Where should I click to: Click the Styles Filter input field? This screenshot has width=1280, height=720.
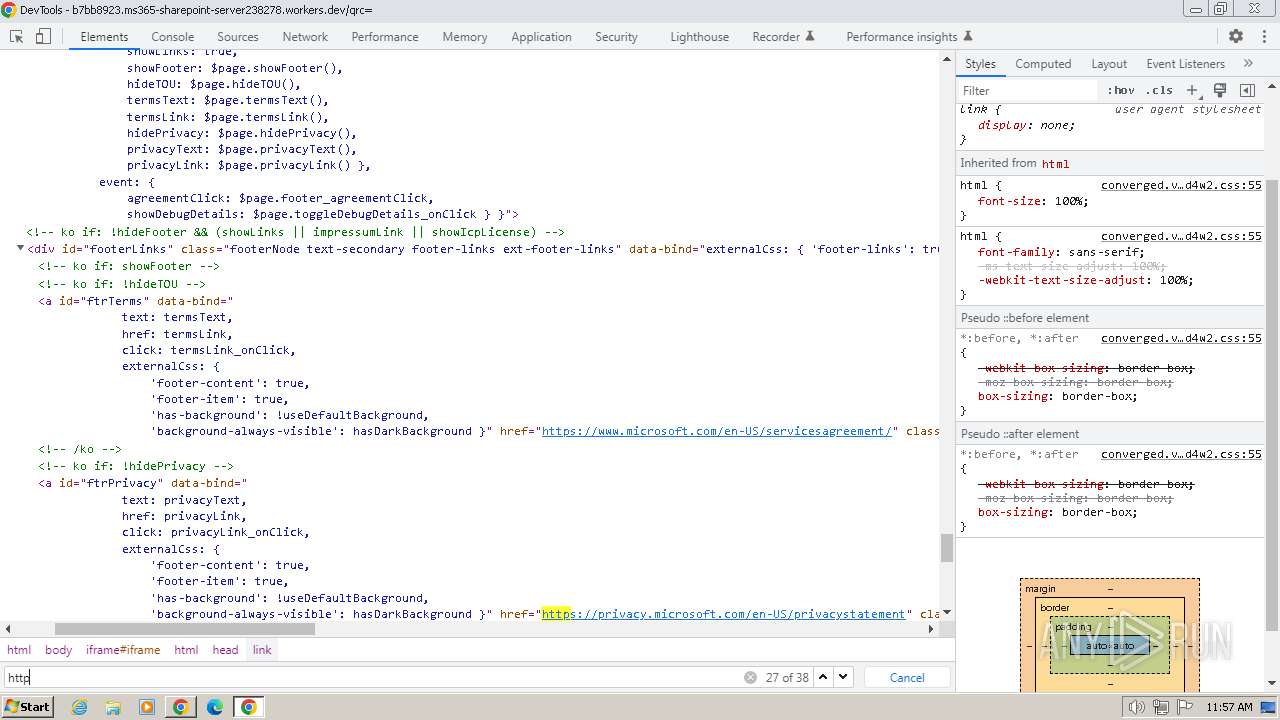(1027, 90)
